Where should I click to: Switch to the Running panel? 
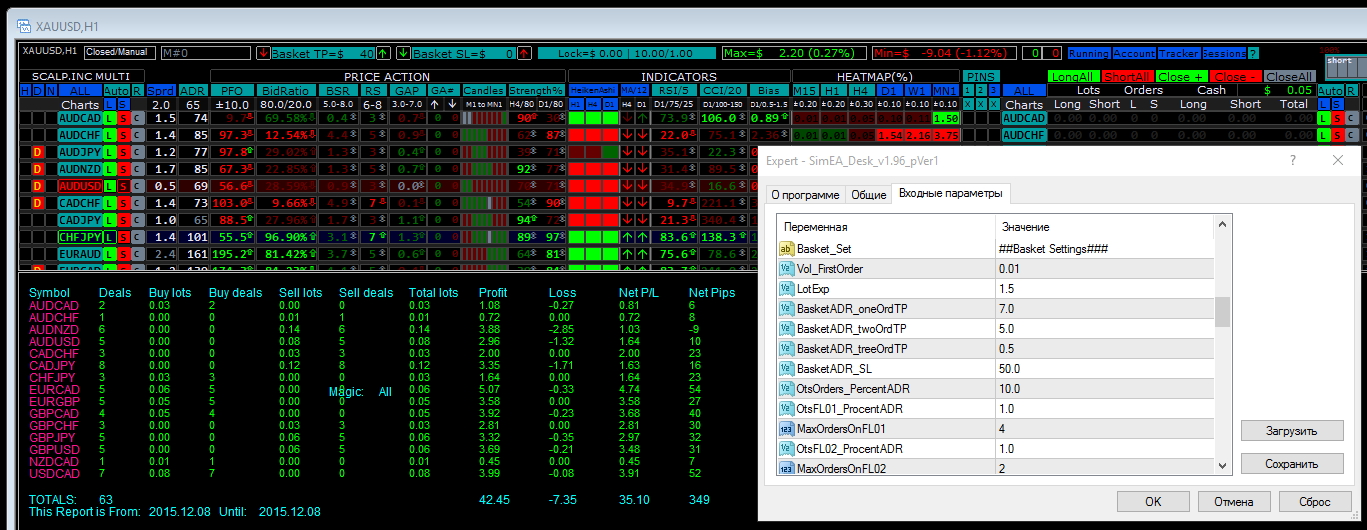(x=1088, y=53)
